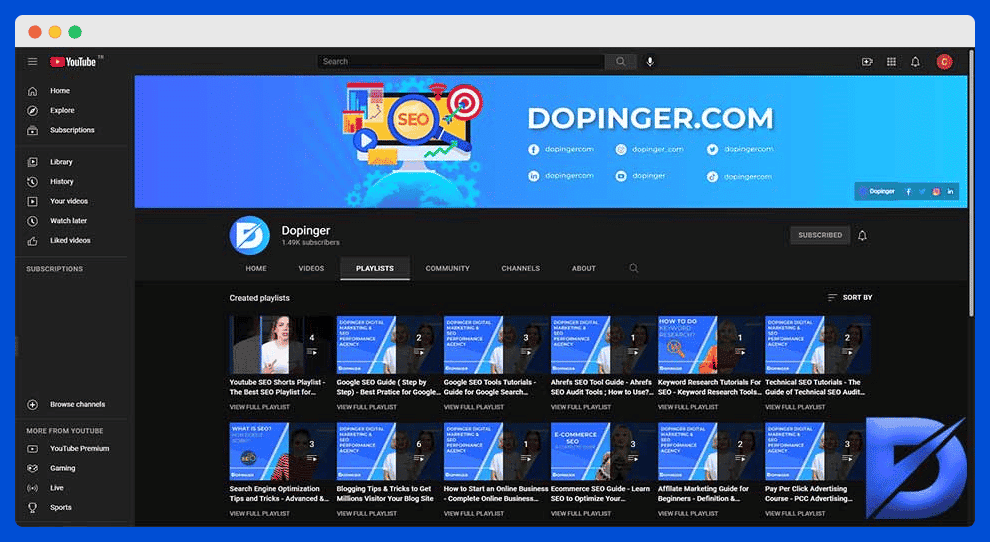
Task: Open the create video camera icon
Action: [867, 62]
